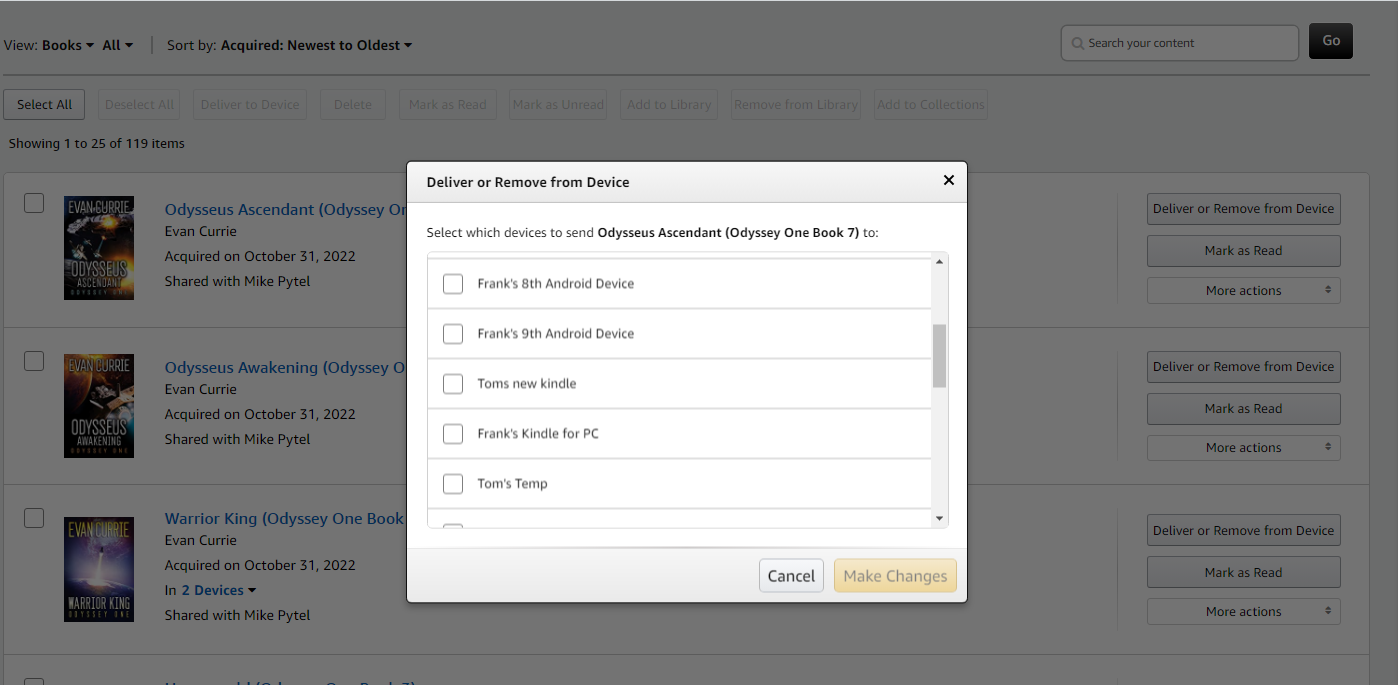Screen dimensions: 1398x685
Task: Click Deliver or Remove for Odysseus Ascendant
Action: [x=1243, y=209]
